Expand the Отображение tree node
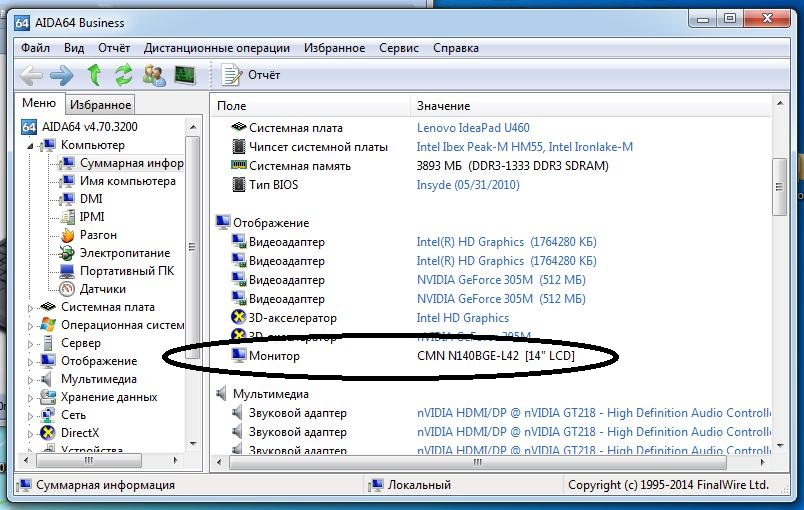This screenshot has height=510, width=804. [30, 362]
